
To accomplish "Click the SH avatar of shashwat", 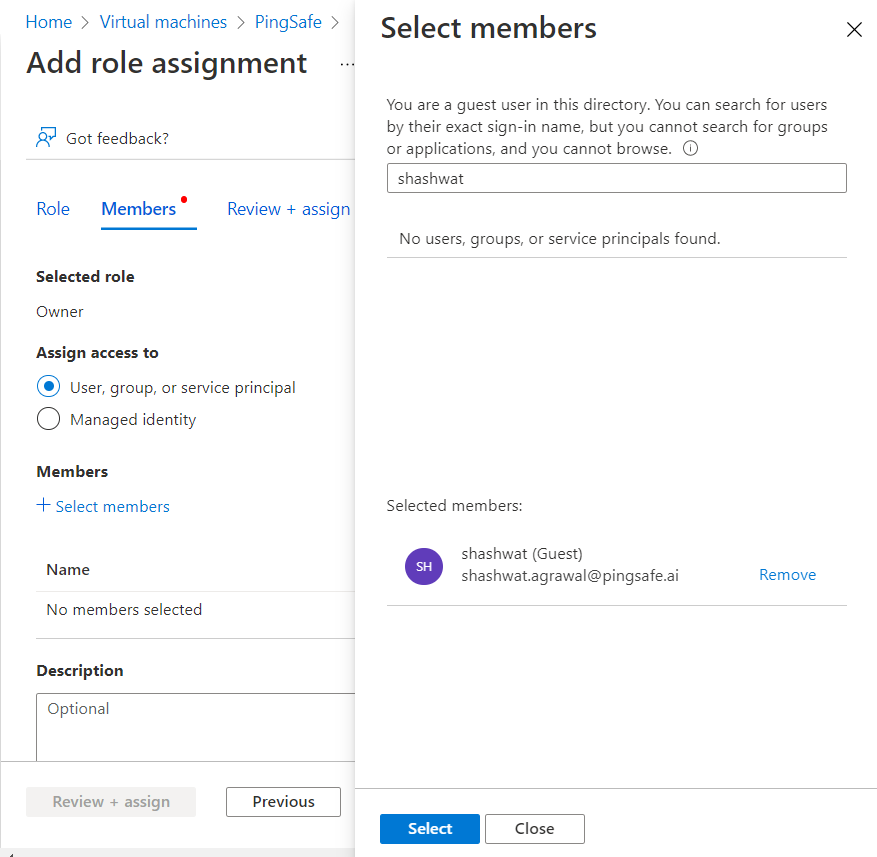I will 424,566.
